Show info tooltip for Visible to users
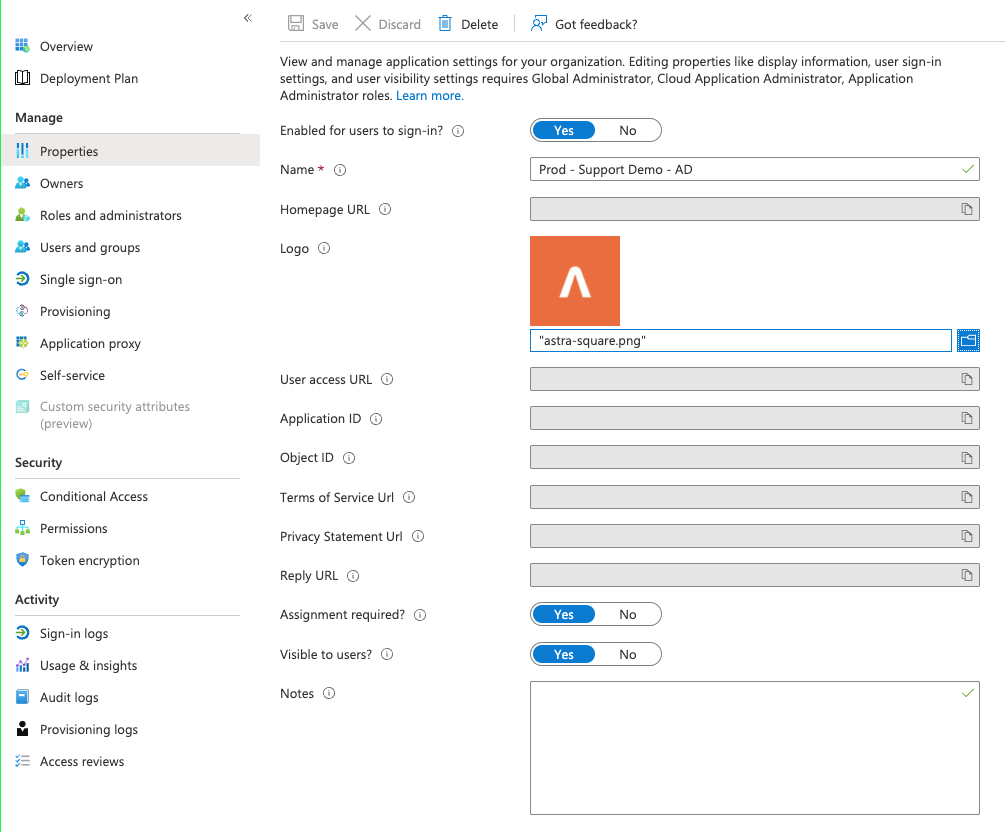This screenshot has width=1005, height=832. click(x=386, y=654)
